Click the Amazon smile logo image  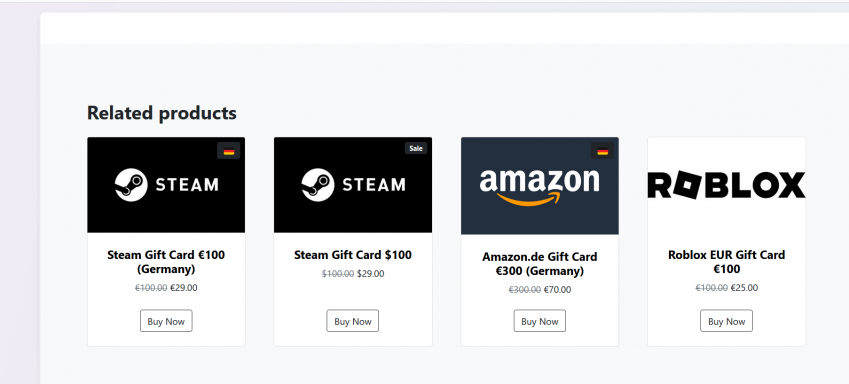[x=540, y=186]
